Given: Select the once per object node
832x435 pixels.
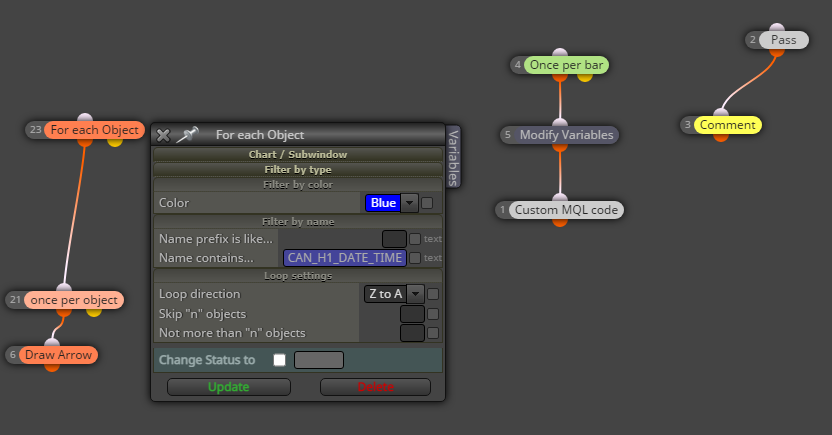Looking at the screenshot, I should 74,300.
